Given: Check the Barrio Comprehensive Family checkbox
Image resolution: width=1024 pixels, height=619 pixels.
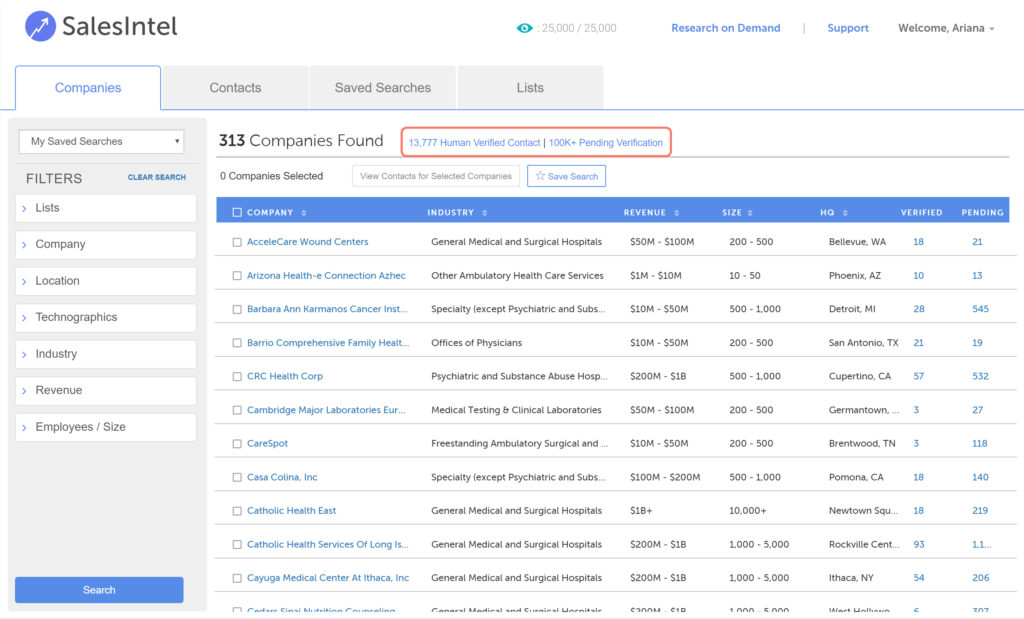Looking at the screenshot, I should click(237, 343).
